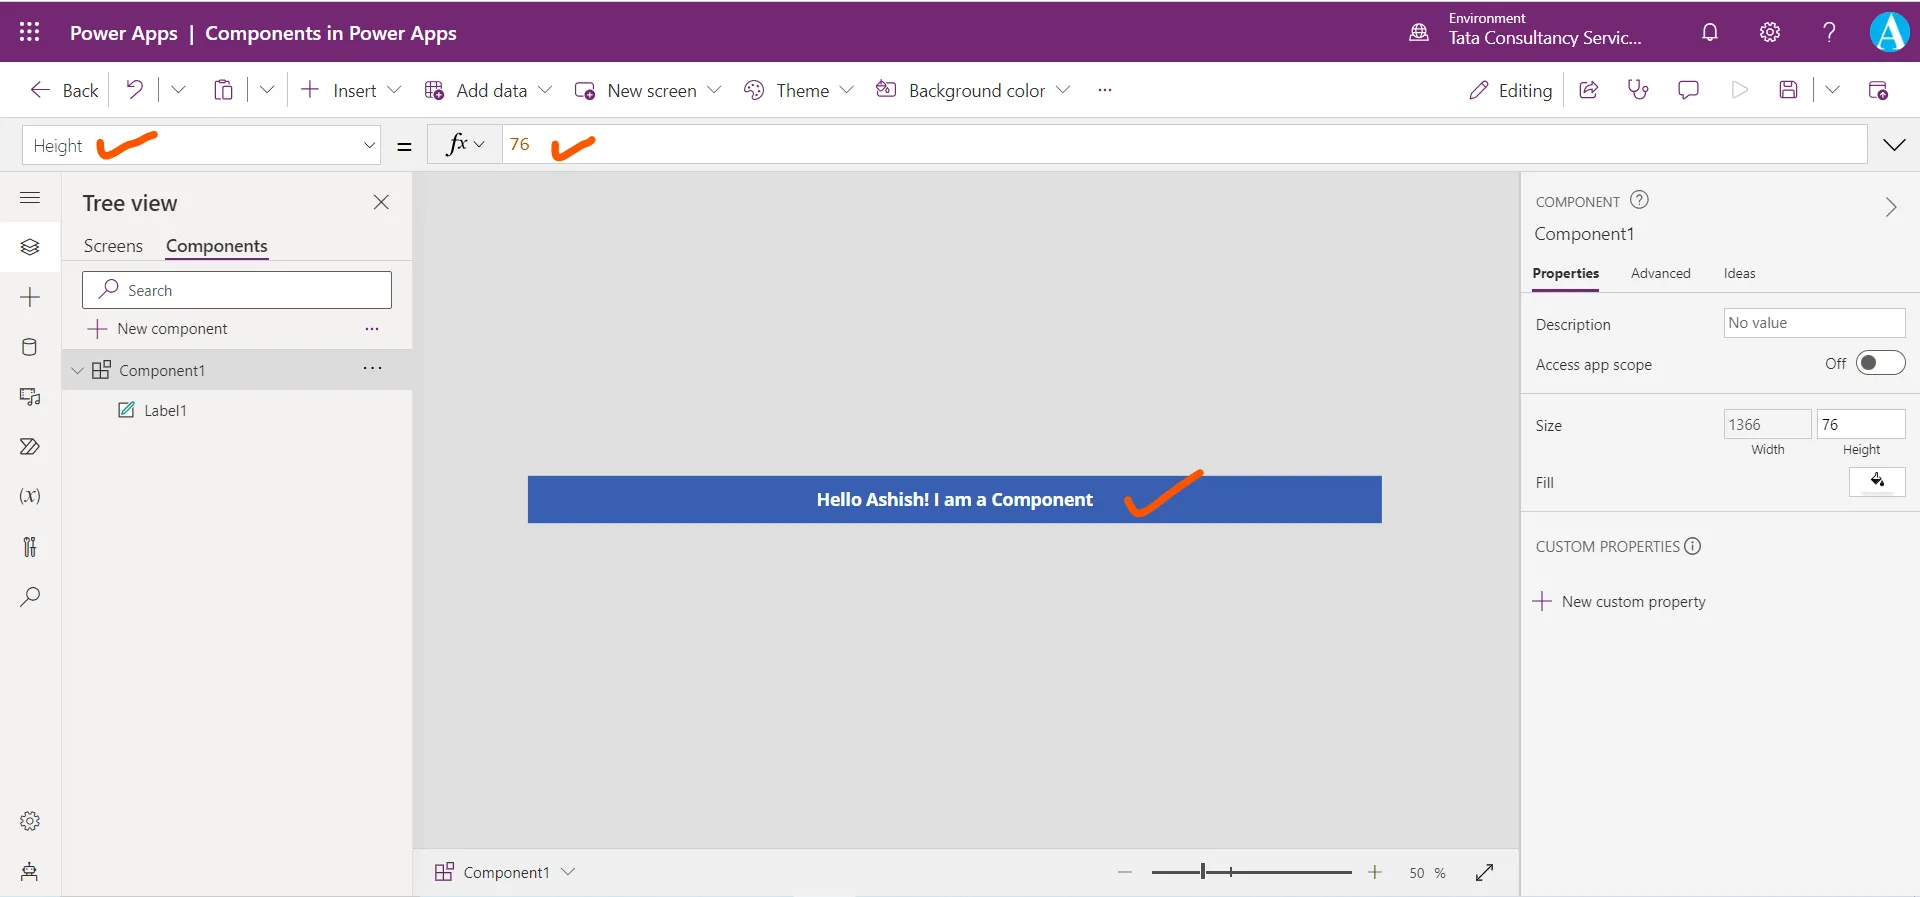Click the zoom slider handle
1920x897 pixels.
click(x=1202, y=872)
